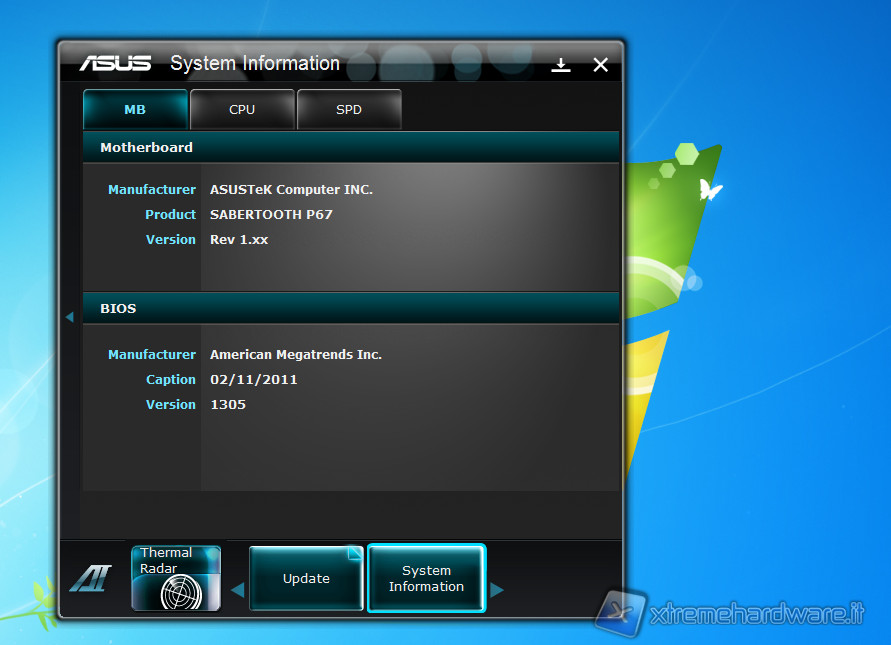Close the ASUS System Information window
Screen dimensions: 891x645
coord(600,65)
